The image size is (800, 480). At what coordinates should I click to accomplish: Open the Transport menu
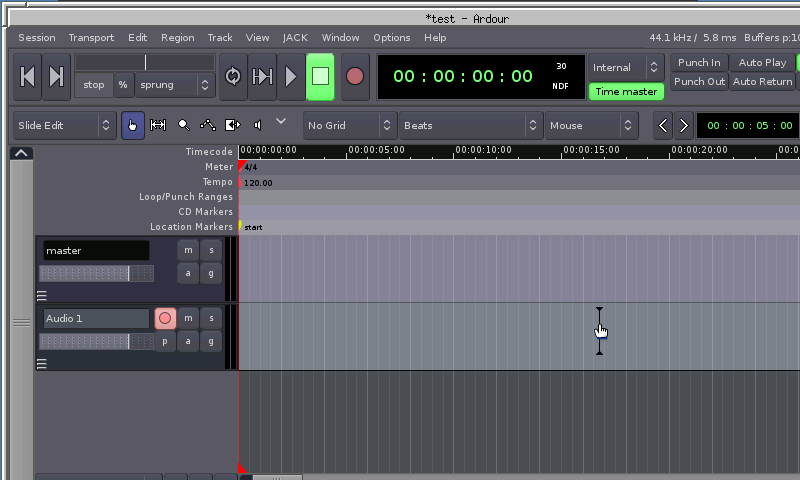coord(91,38)
